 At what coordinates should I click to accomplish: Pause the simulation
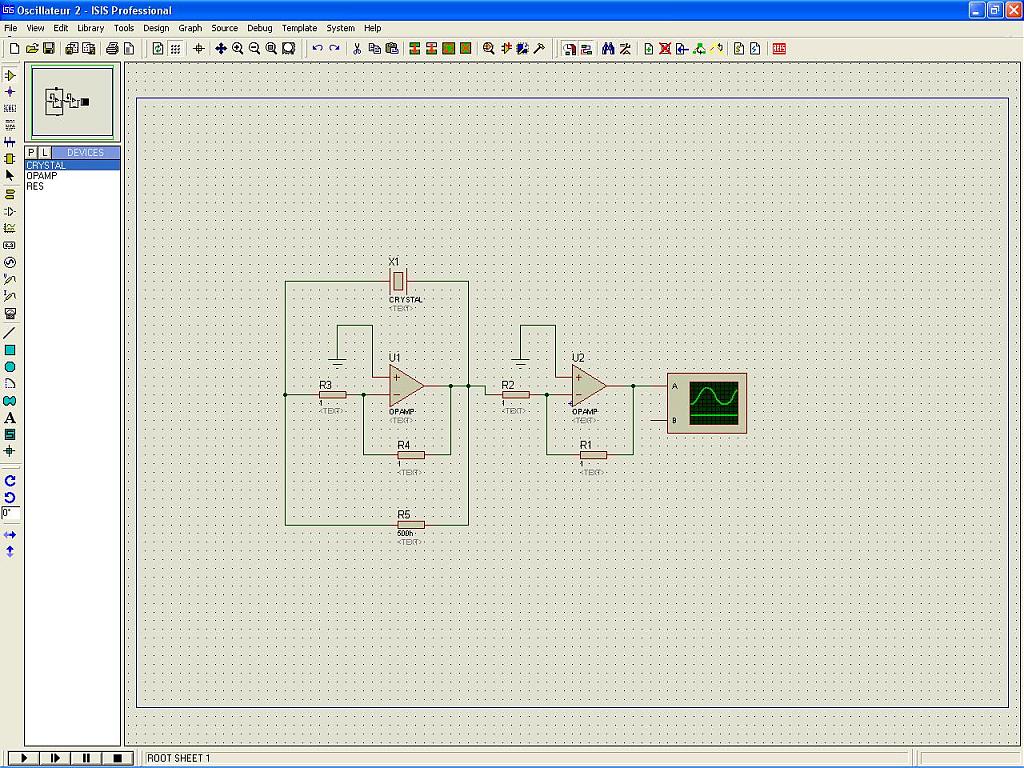86,758
